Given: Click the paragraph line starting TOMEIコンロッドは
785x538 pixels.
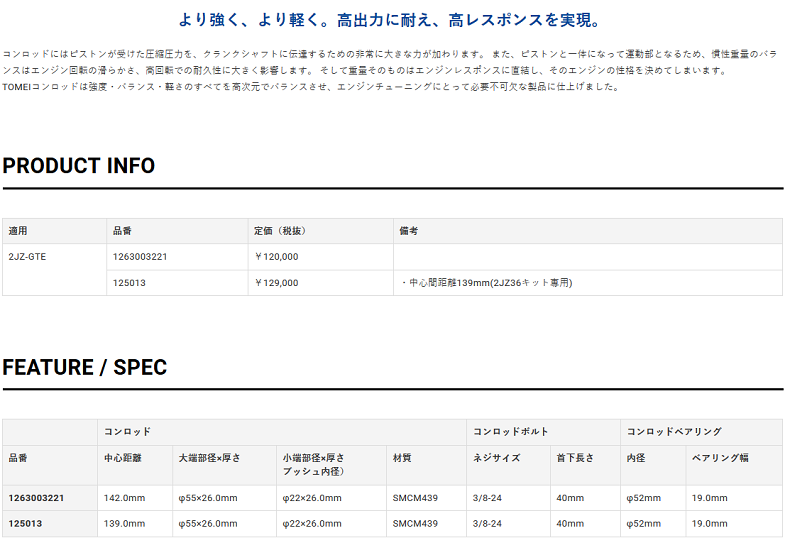Looking at the screenshot, I should tap(311, 87).
